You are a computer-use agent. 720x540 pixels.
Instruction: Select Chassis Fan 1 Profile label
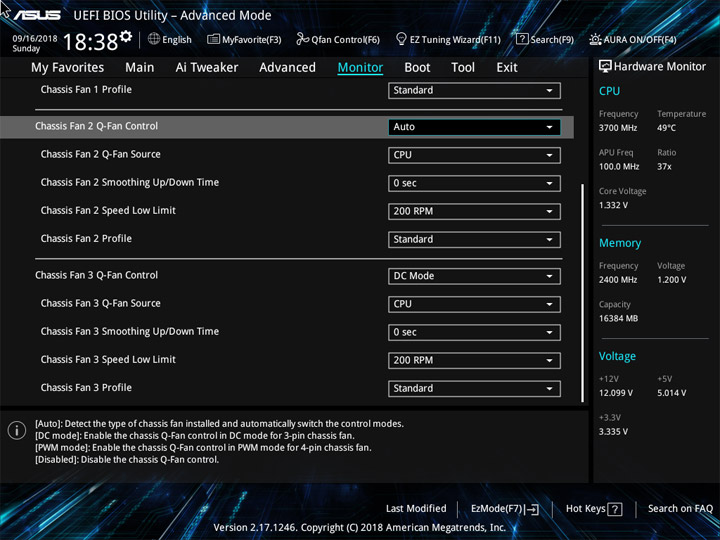pyautogui.click(x=86, y=90)
